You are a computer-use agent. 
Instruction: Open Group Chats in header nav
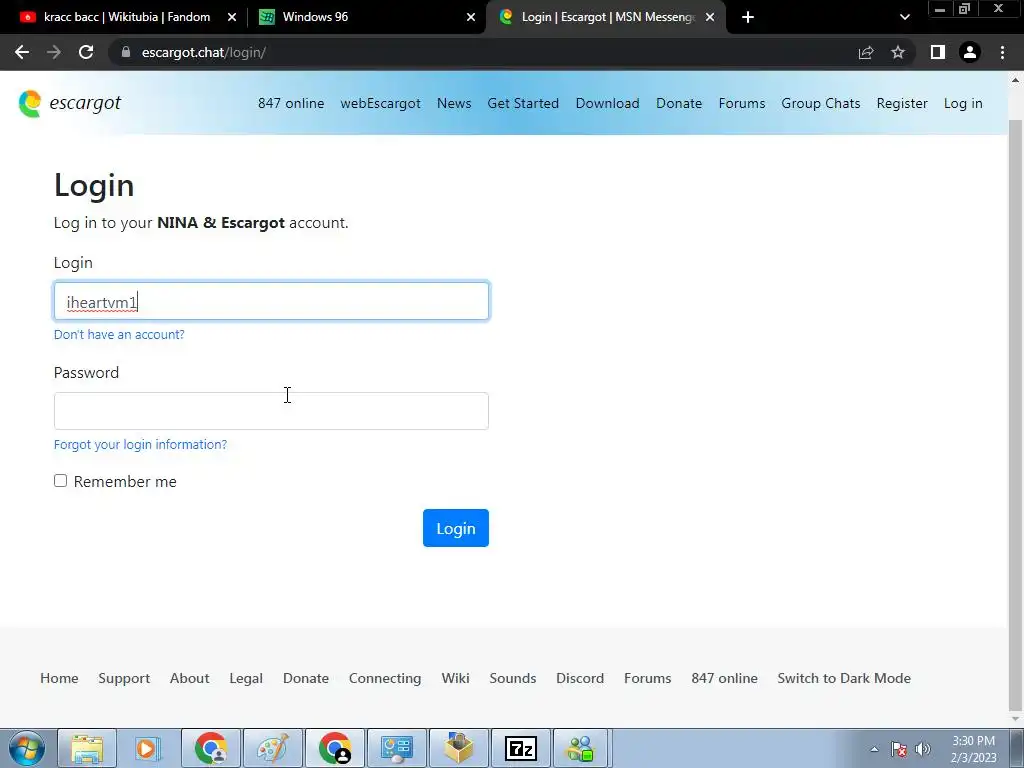[821, 103]
